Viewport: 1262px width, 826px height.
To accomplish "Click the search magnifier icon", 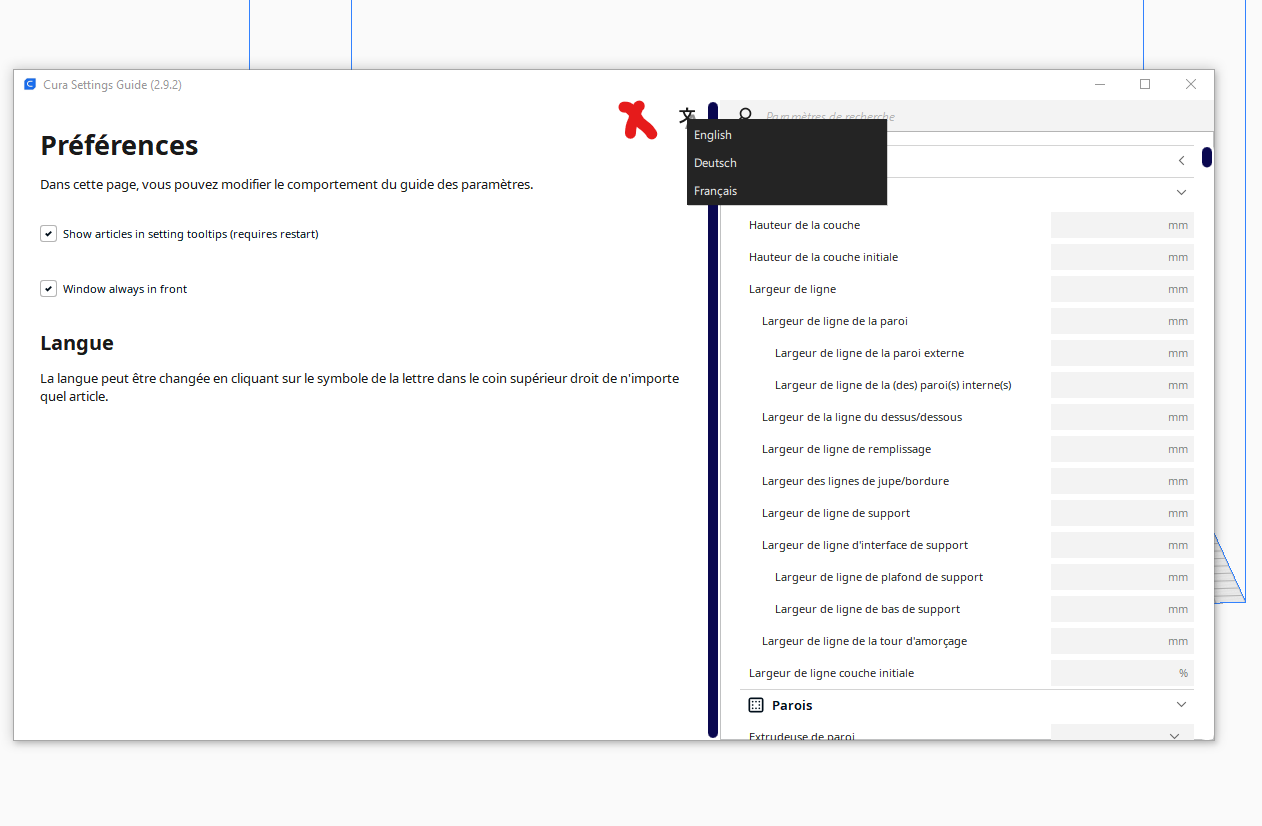I will [745, 116].
